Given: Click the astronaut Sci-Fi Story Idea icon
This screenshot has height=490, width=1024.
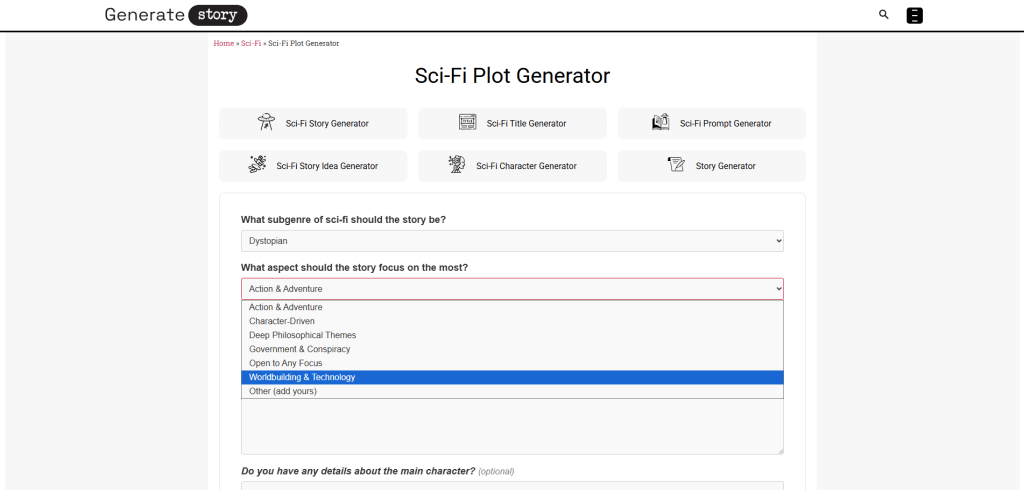Looking at the screenshot, I should [257, 165].
